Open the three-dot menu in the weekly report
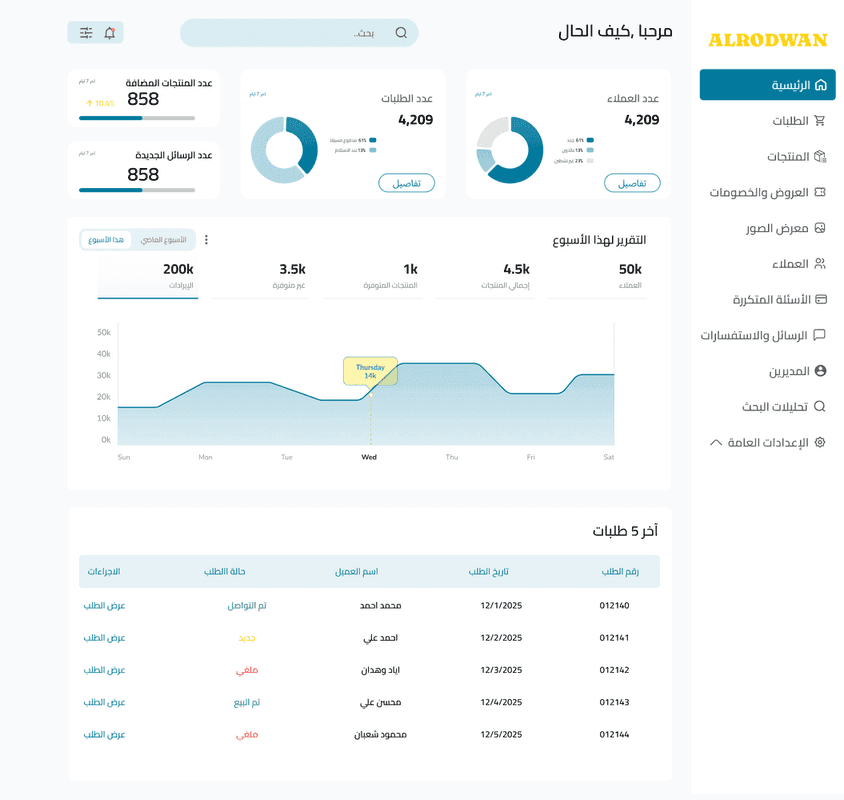The height and width of the screenshot is (800, 844). [x=208, y=240]
